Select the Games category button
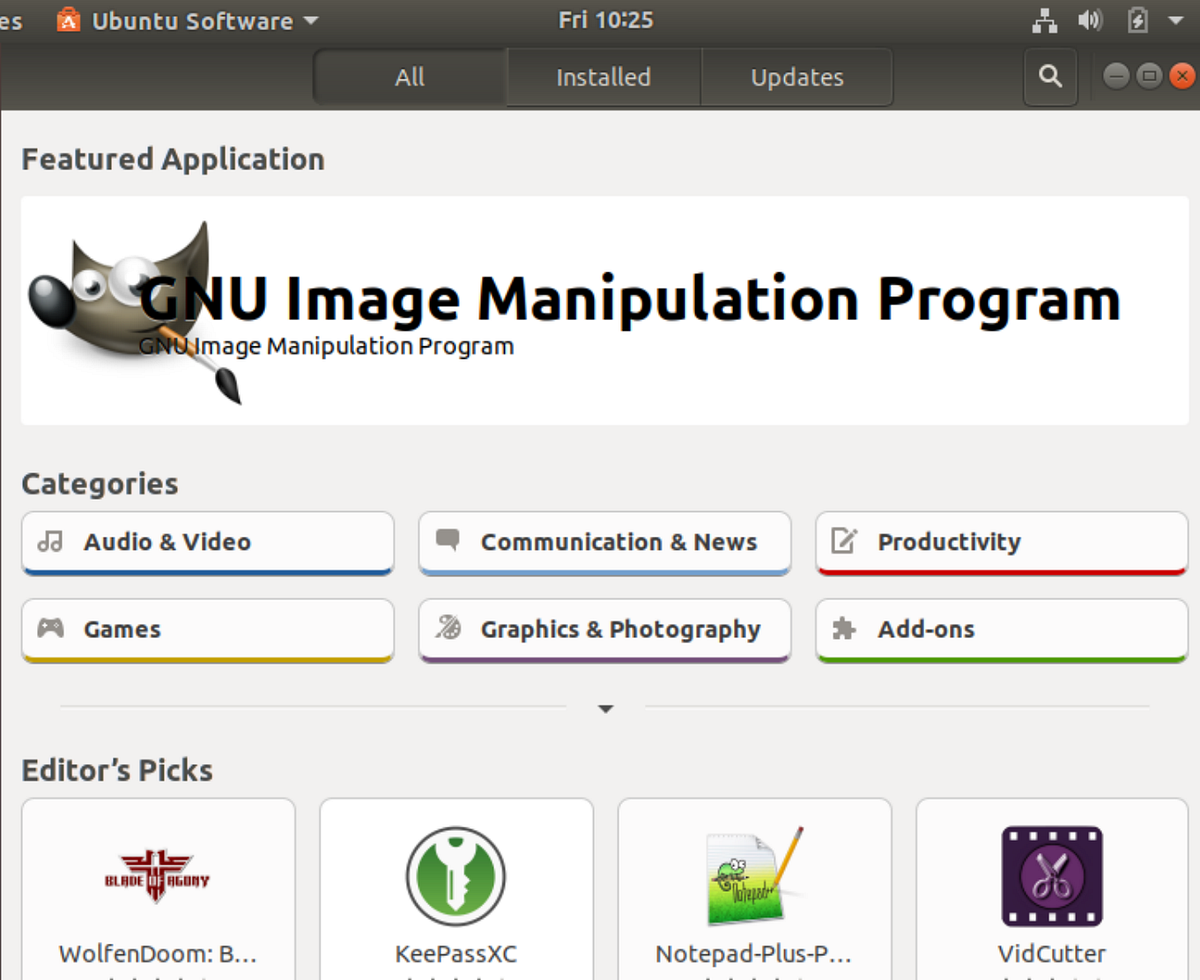Viewport: 1200px width, 980px height. pyautogui.click(x=207, y=629)
